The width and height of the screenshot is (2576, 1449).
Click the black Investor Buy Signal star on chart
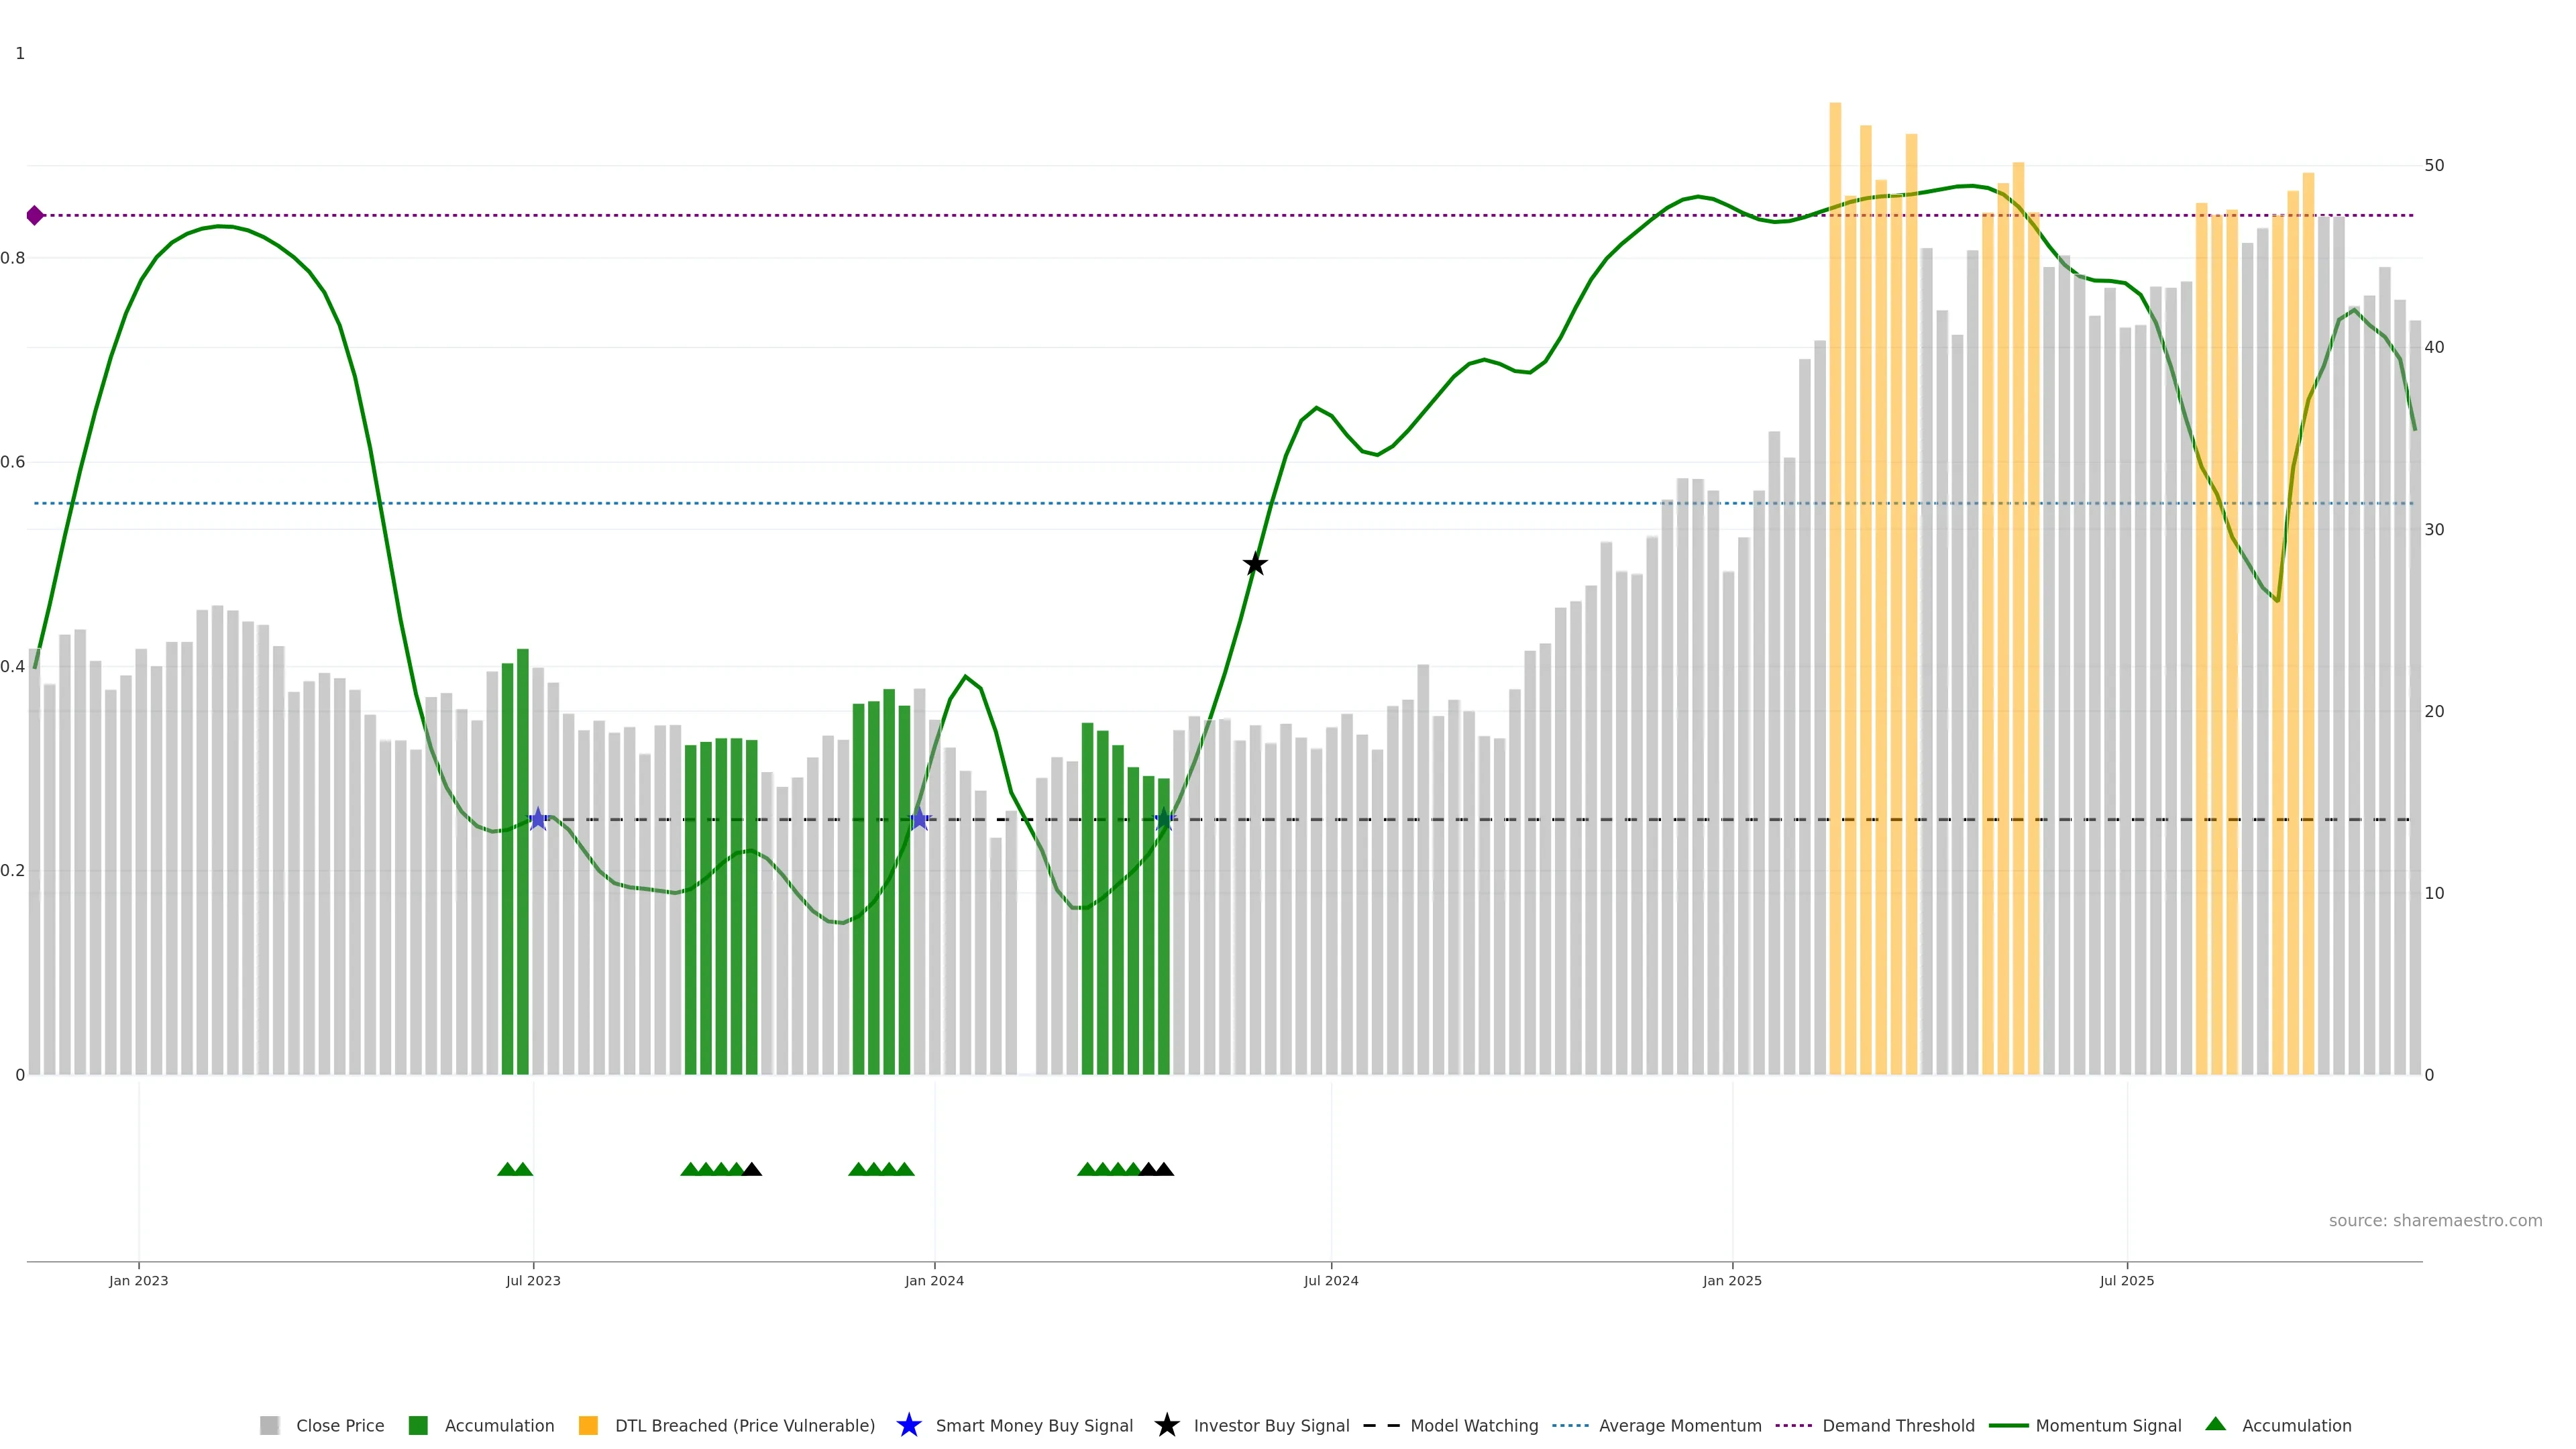point(1255,564)
